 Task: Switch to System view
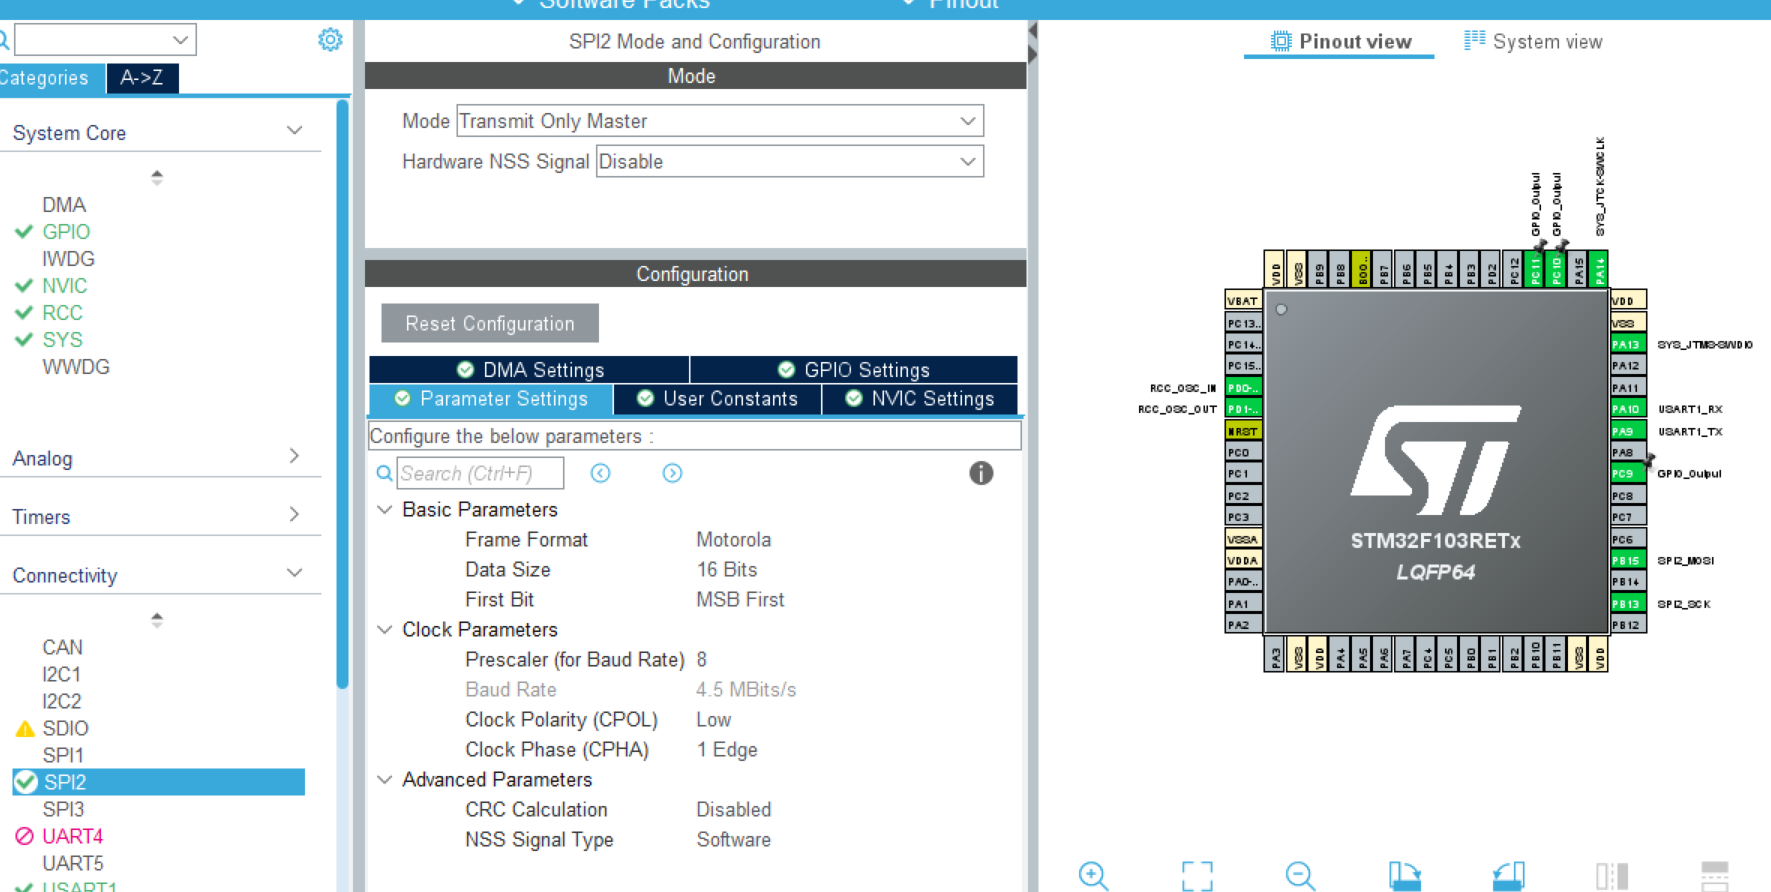[x=1533, y=42]
